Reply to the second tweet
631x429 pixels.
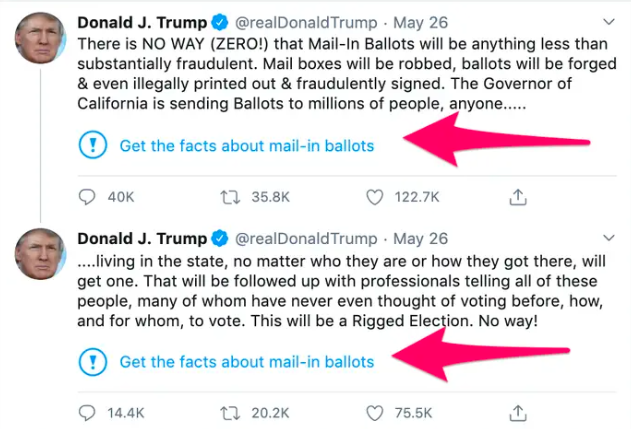click(87, 412)
